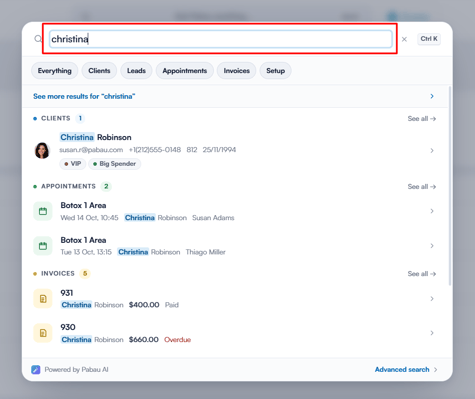This screenshot has width=475, height=399.
Task: Click the Overdue status text
Action: (x=177, y=340)
